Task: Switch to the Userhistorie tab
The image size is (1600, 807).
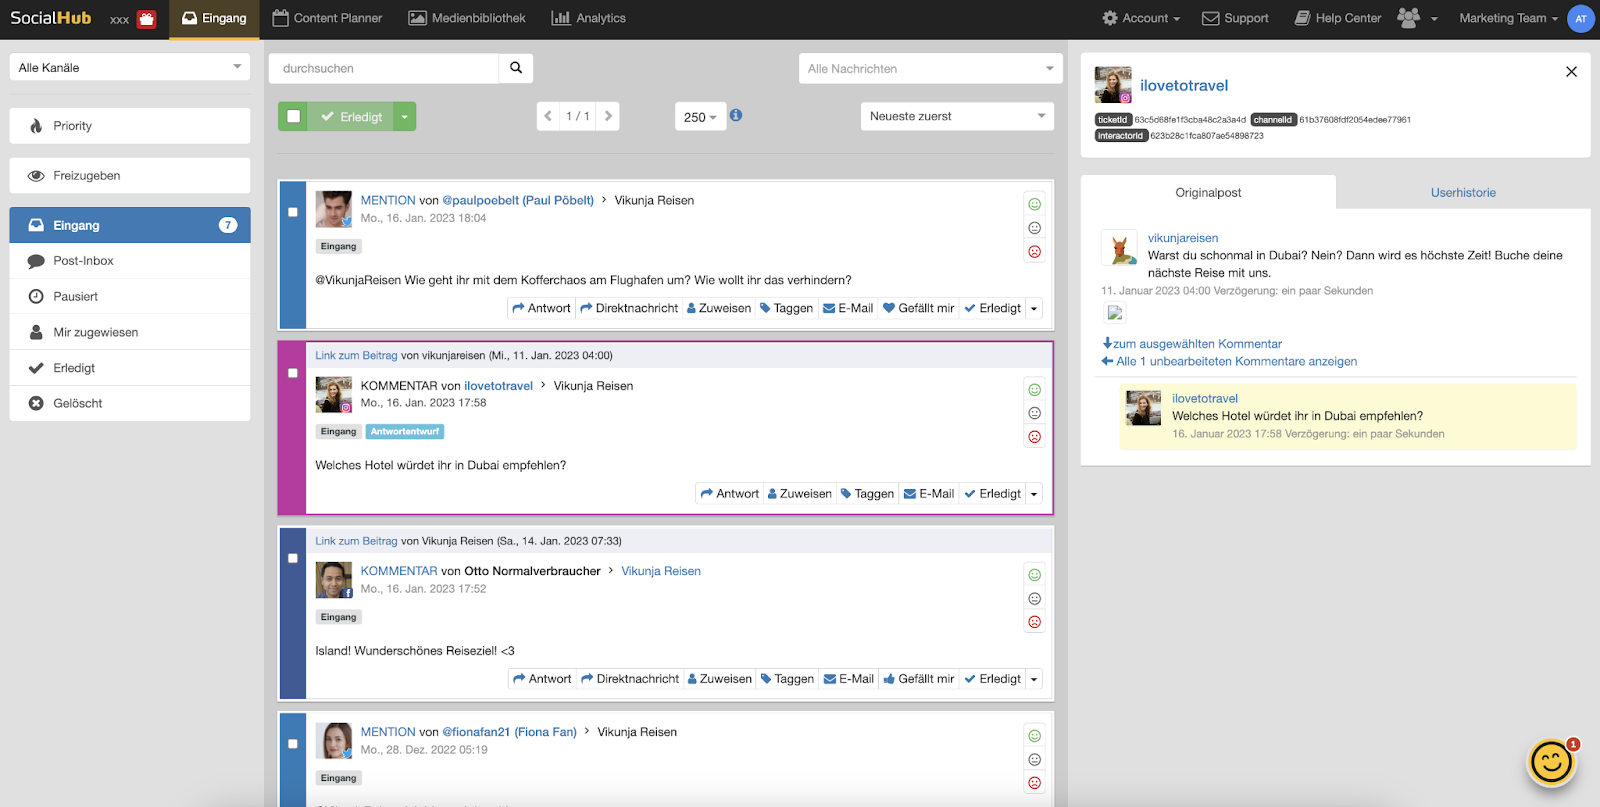Action: 1463,193
